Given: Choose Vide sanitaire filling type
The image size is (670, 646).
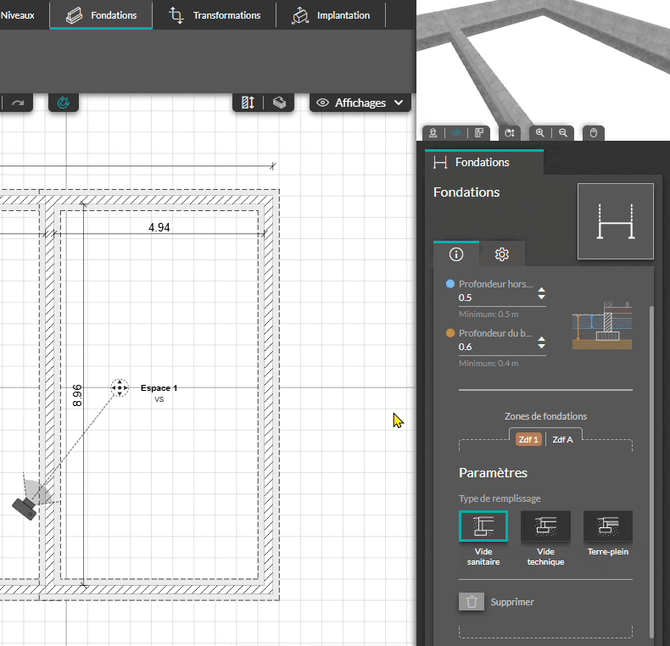Looking at the screenshot, I should click(483, 526).
